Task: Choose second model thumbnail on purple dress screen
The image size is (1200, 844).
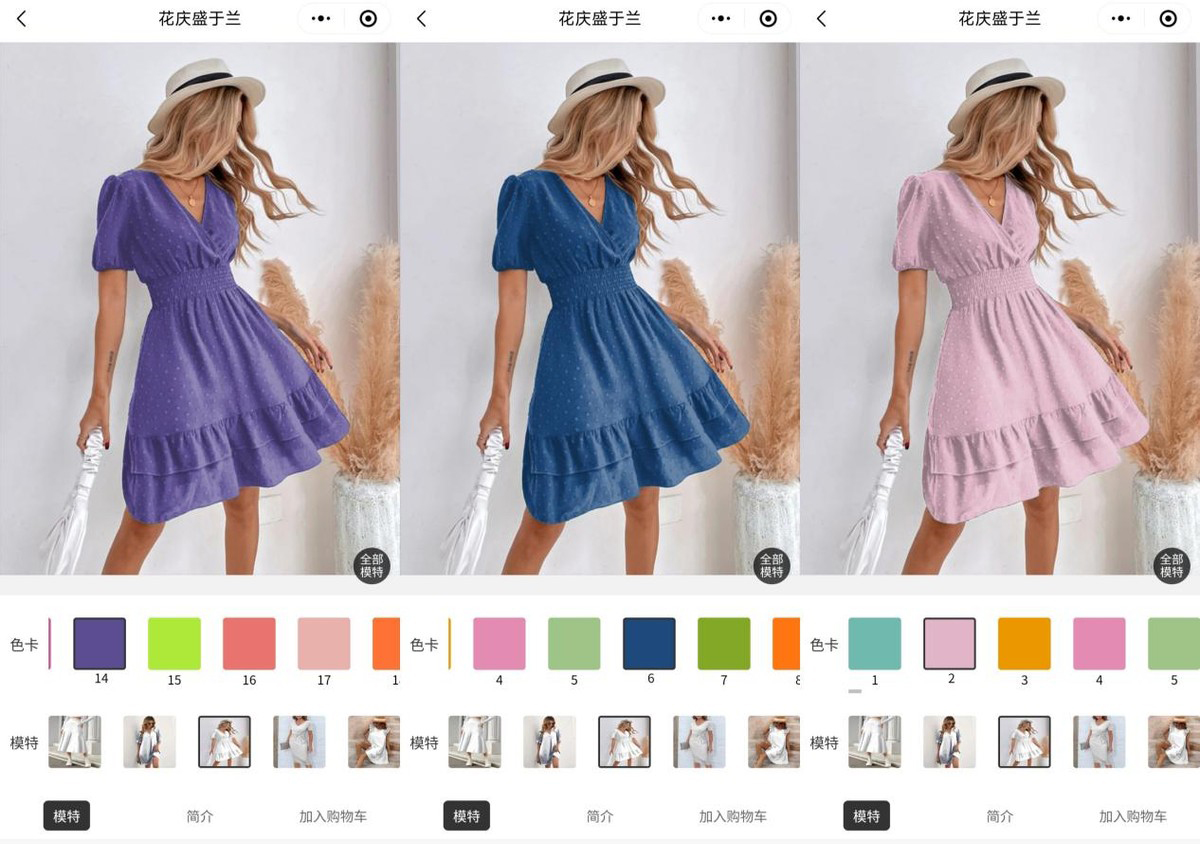Action: (x=150, y=742)
